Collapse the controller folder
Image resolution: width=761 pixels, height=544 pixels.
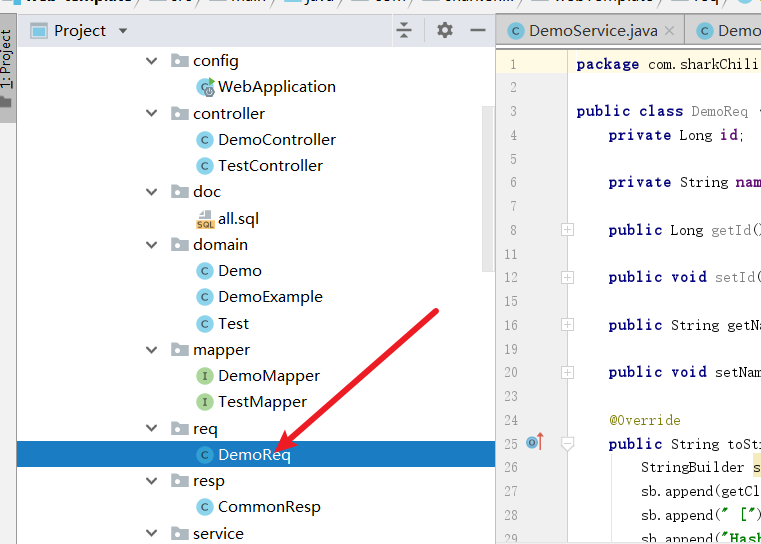tap(152, 114)
